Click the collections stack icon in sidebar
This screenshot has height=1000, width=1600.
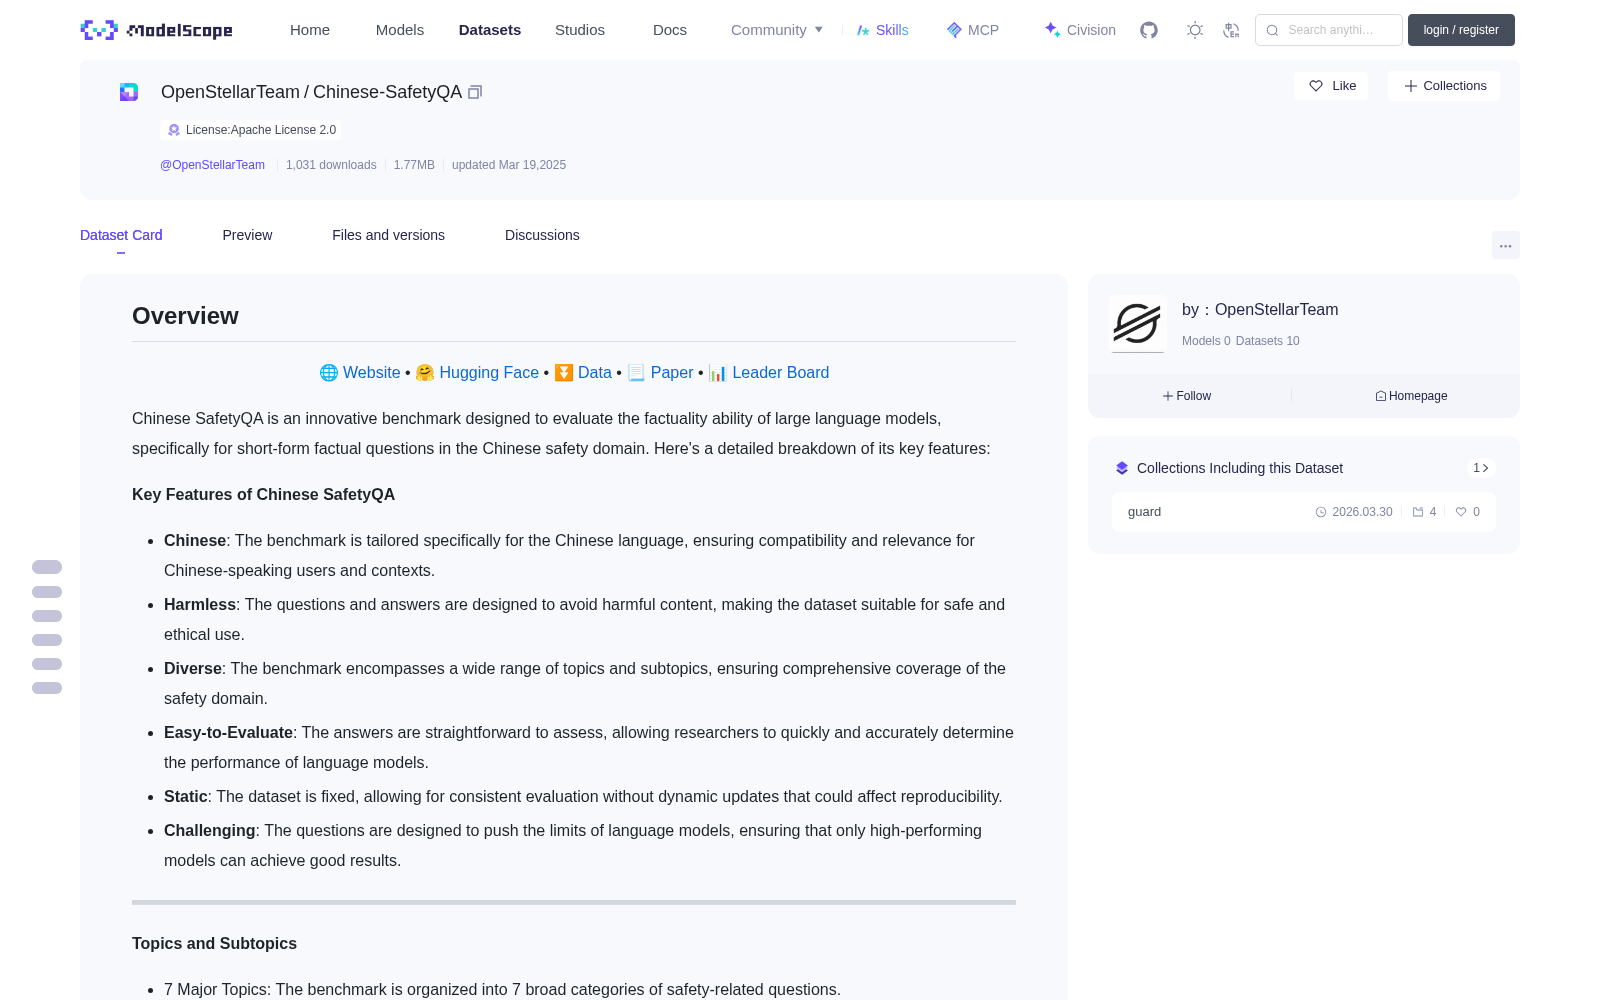1122,468
